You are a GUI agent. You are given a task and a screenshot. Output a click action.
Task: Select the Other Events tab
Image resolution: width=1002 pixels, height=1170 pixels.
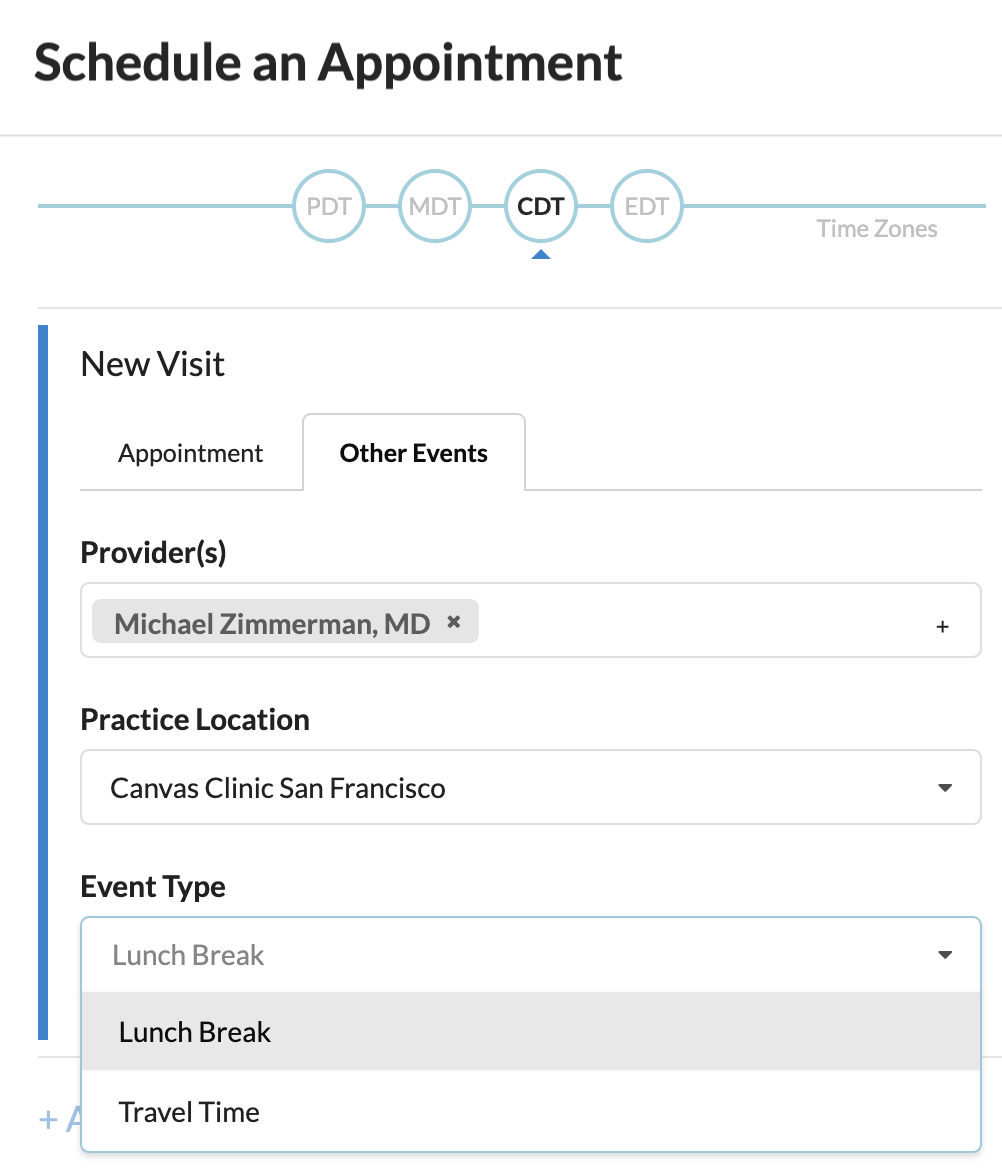coord(413,453)
